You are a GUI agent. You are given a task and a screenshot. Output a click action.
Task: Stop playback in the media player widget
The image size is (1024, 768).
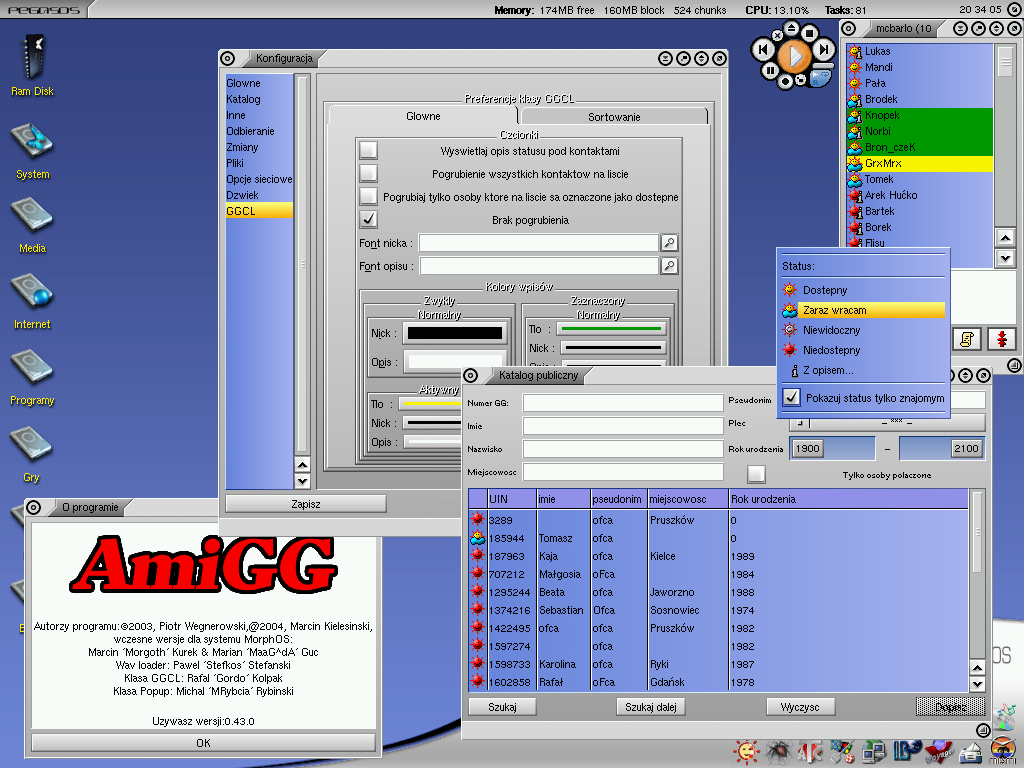(x=809, y=33)
